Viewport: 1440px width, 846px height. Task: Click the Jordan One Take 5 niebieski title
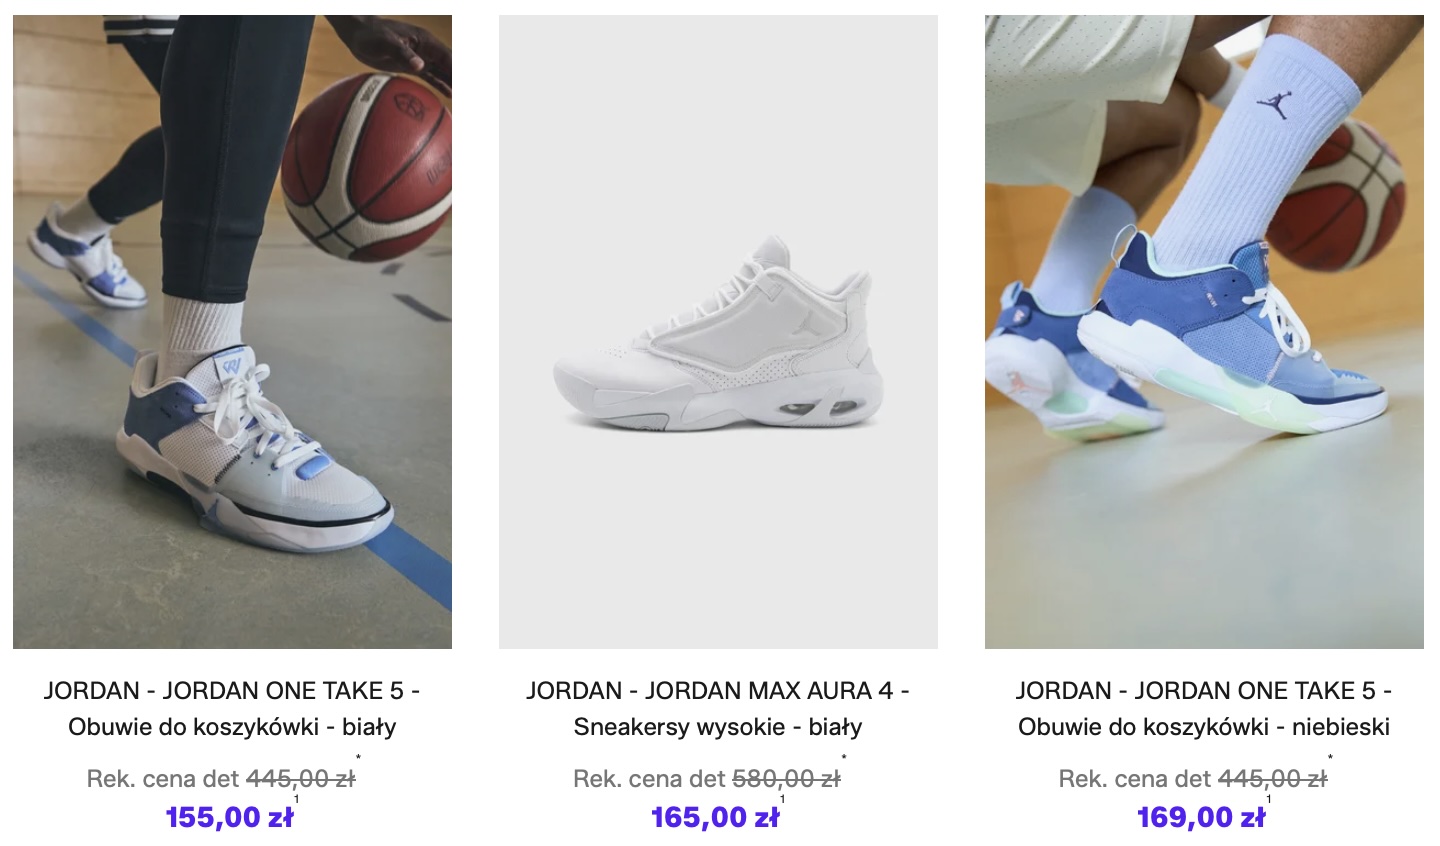(1204, 708)
